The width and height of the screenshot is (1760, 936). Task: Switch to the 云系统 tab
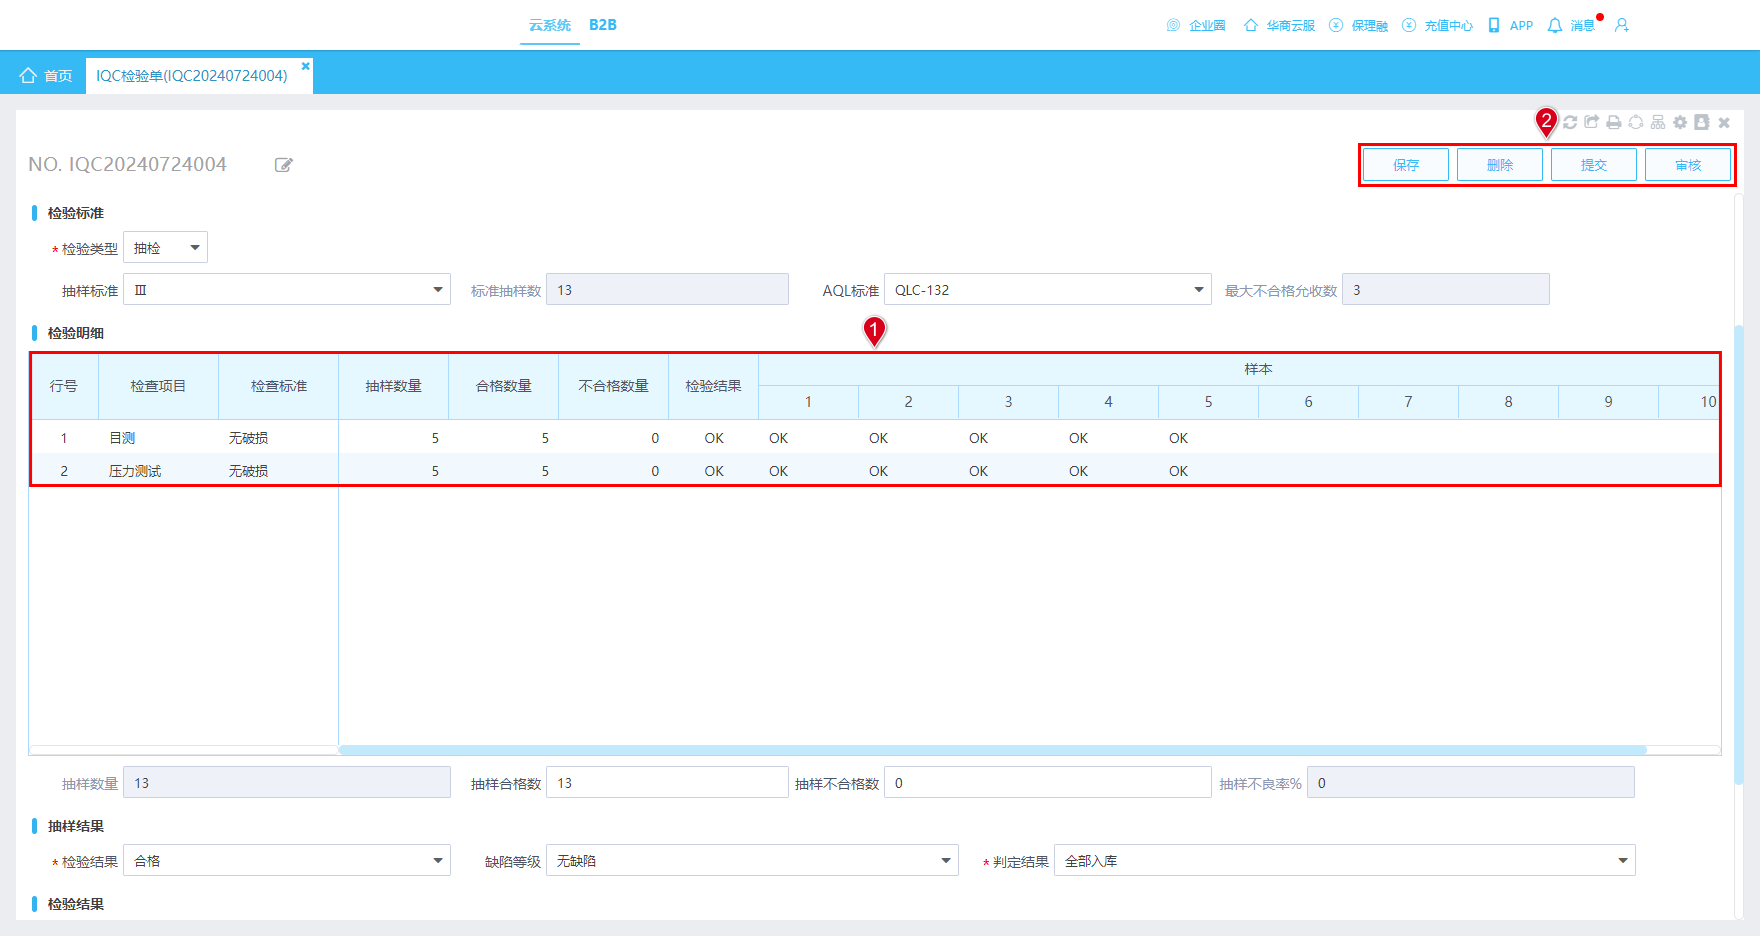point(550,25)
